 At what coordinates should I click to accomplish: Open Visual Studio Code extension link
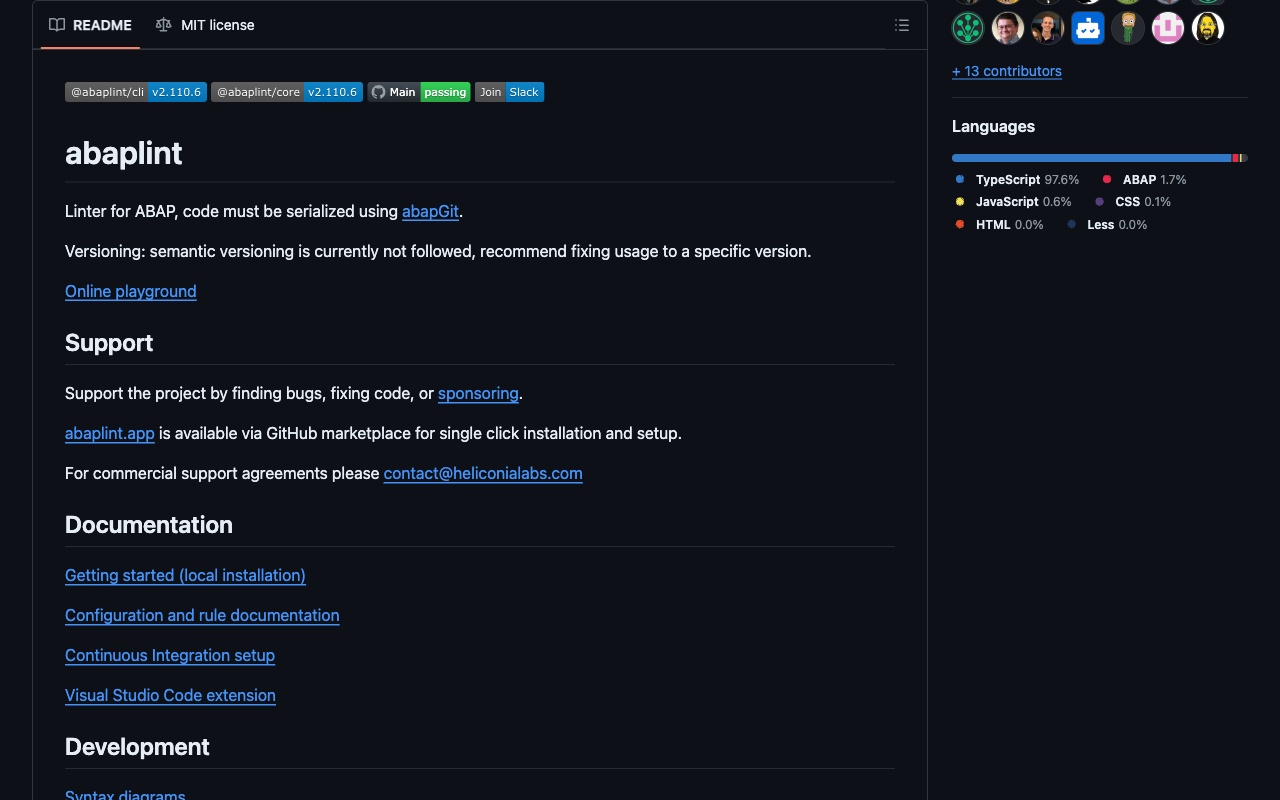170,695
